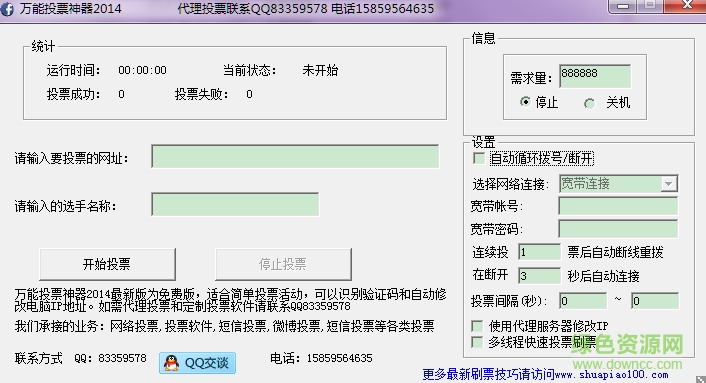The height and width of the screenshot is (383, 706).
Task: Click the second 投票间隔 value field
Action: [x=655, y=301]
